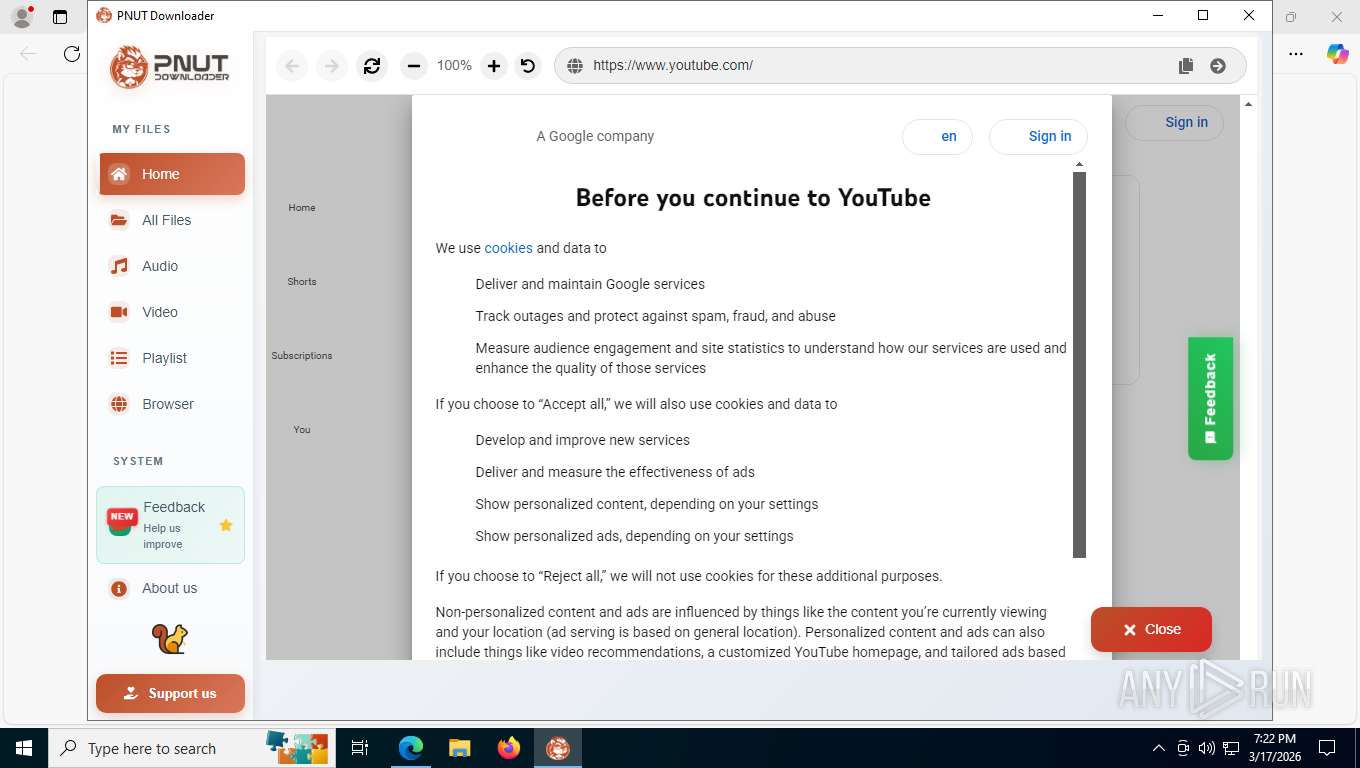Switch to the Browser section
The image size is (1360, 768).
172,404
